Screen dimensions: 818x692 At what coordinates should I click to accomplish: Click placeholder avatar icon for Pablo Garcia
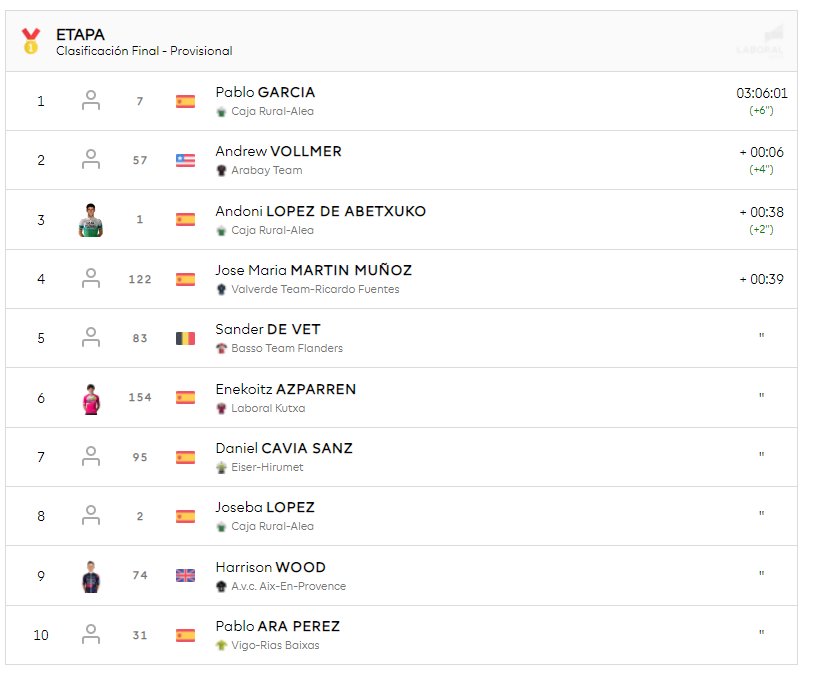click(91, 101)
